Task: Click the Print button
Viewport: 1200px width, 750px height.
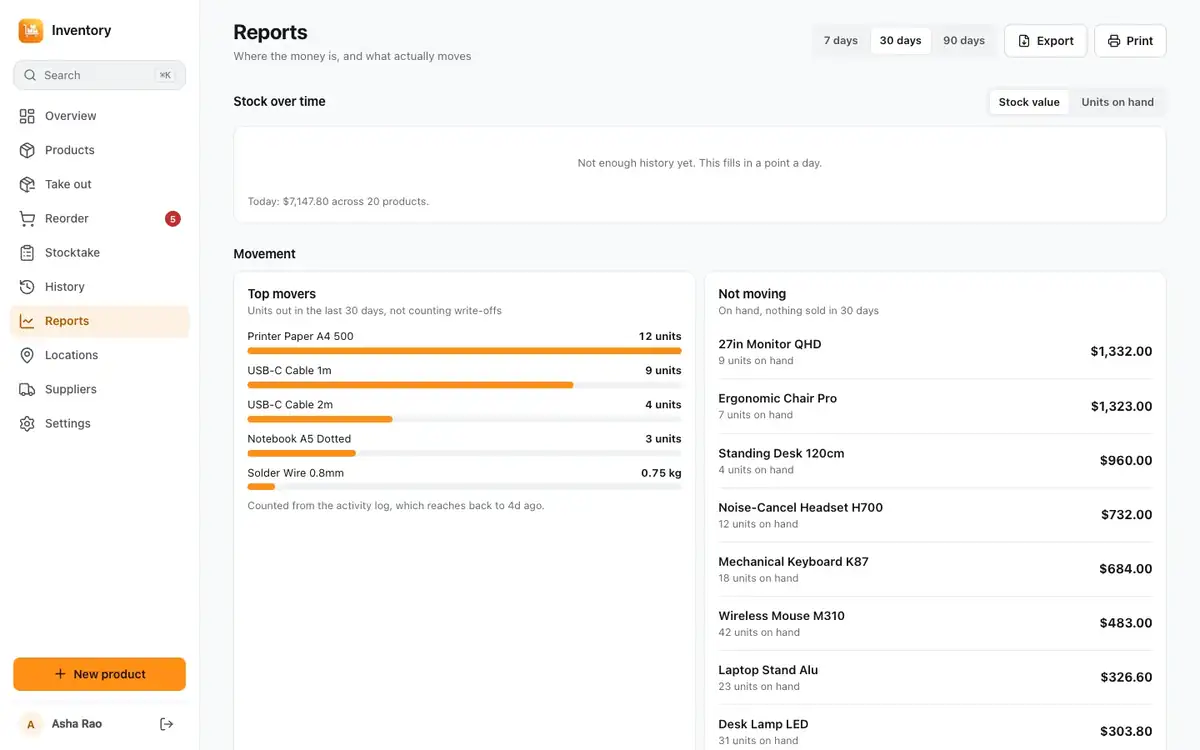Action: [x=1130, y=41]
